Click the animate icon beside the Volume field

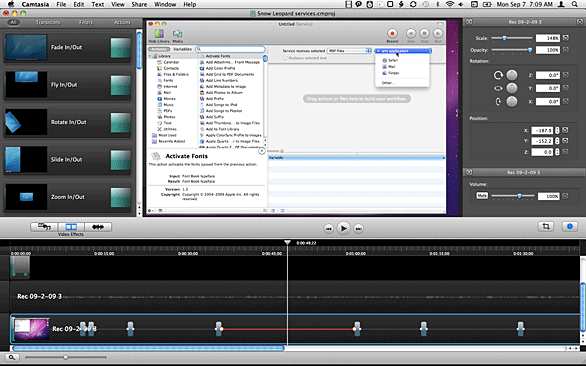click(x=565, y=196)
